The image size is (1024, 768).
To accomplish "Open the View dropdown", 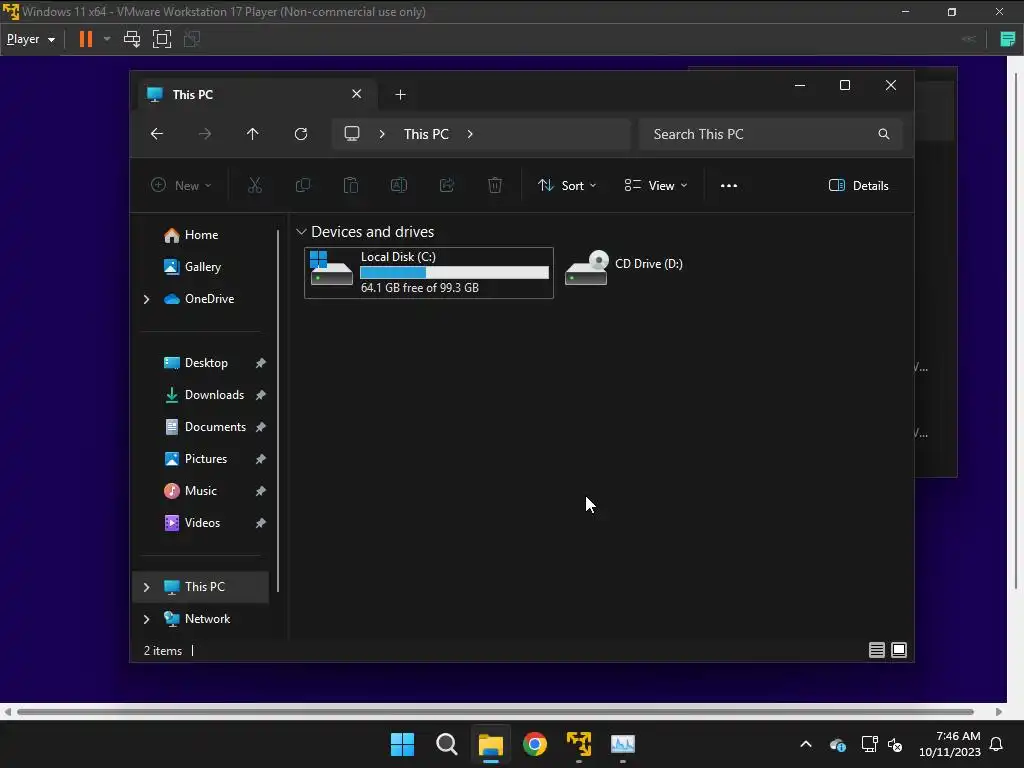I will pos(656,185).
